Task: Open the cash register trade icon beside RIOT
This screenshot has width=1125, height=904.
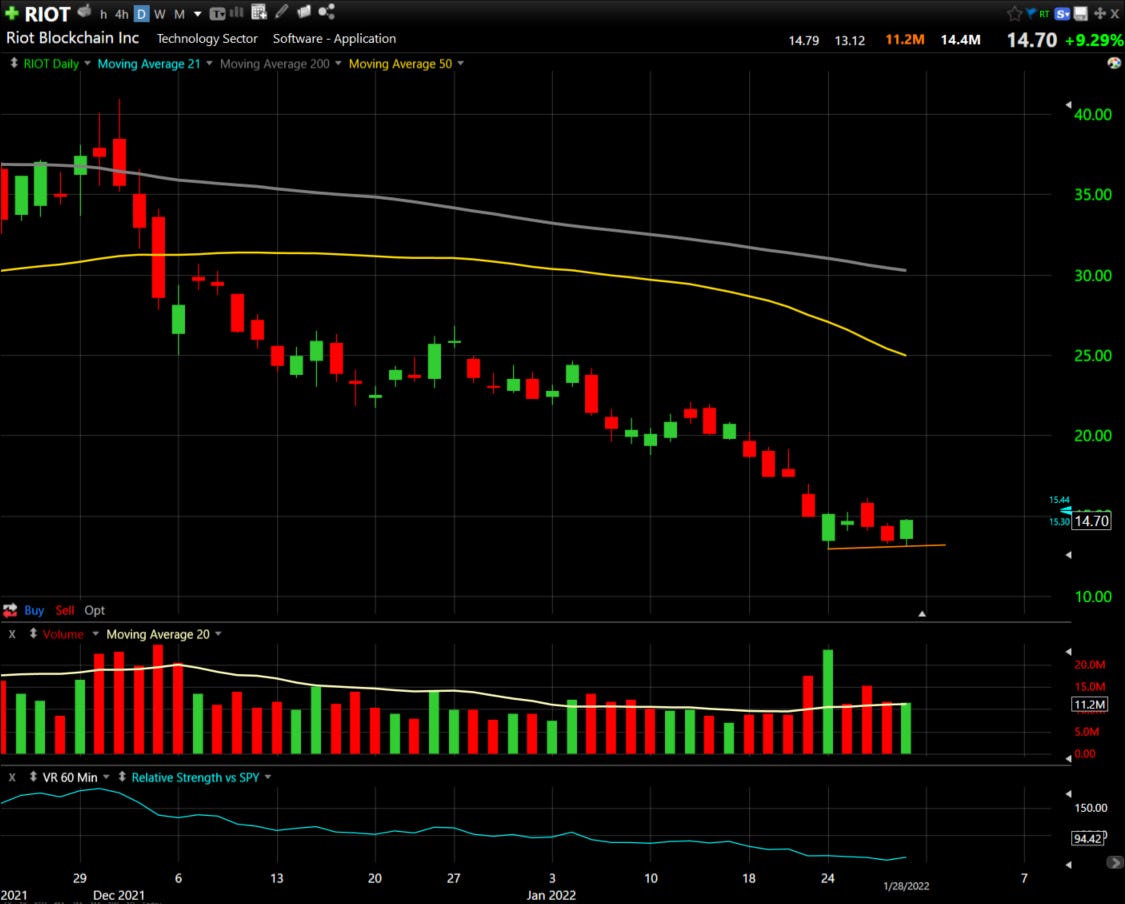Action: pyautogui.click(x=85, y=11)
